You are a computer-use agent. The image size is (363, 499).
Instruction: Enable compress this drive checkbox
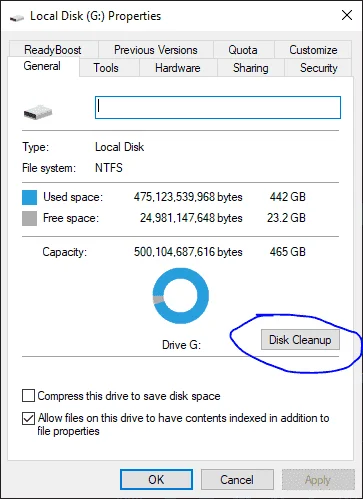28,396
